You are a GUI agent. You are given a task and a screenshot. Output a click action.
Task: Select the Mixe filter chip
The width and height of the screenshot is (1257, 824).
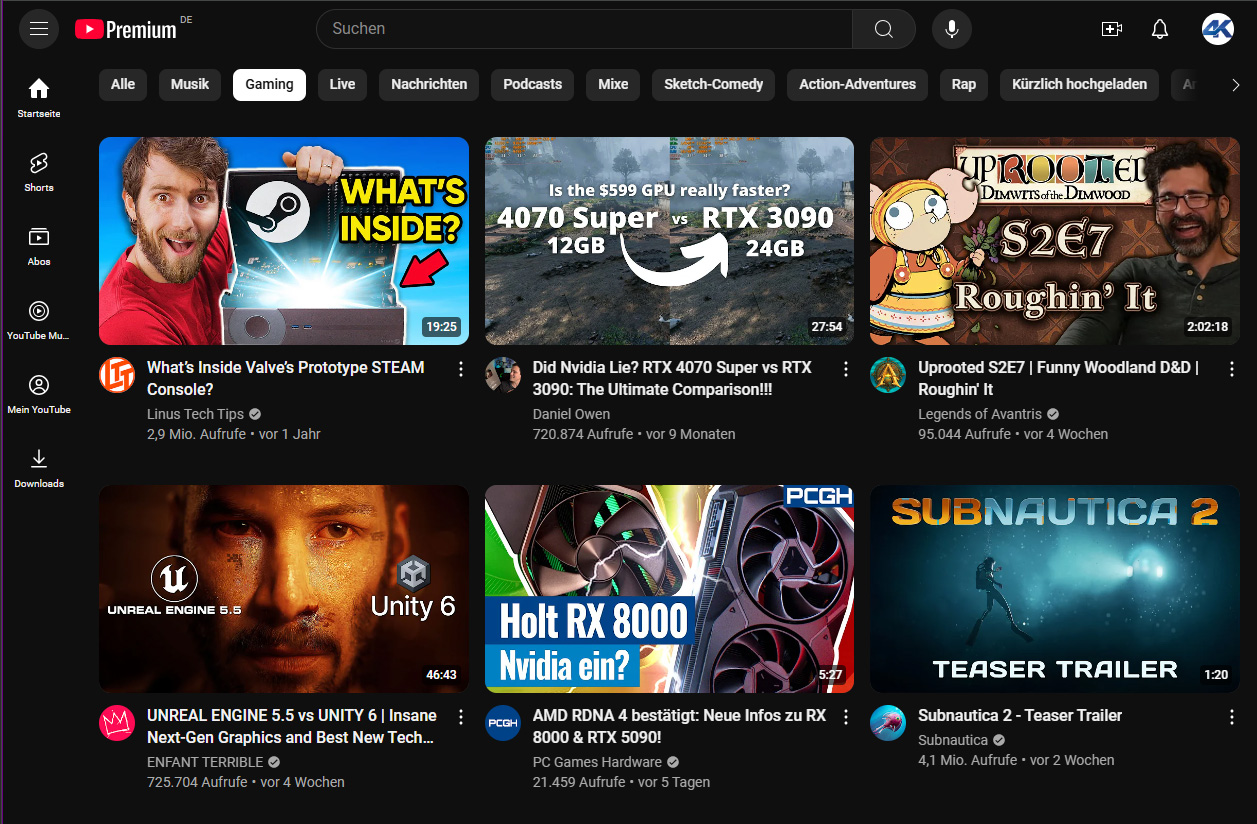coord(613,85)
